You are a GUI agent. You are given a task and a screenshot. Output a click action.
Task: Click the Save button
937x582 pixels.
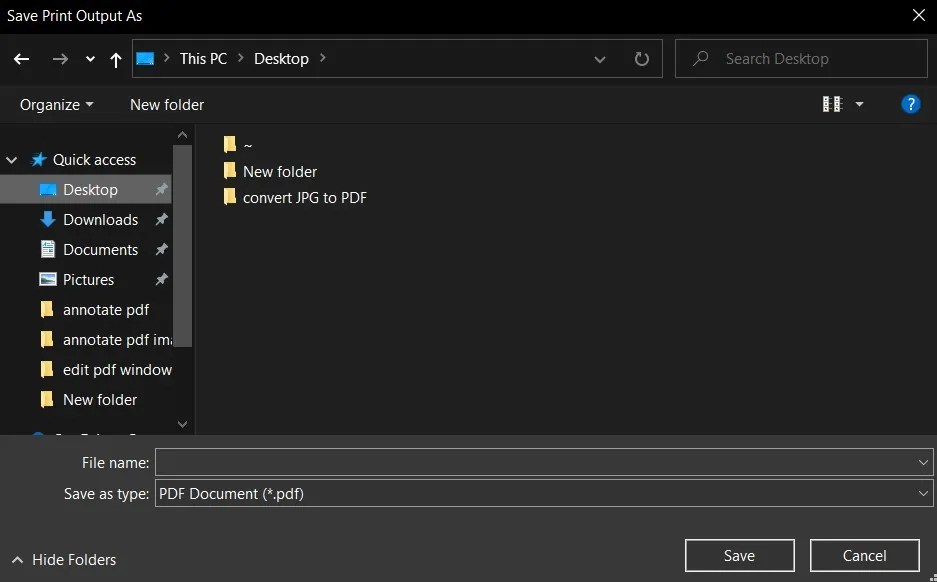pyautogui.click(x=739, y=555)
